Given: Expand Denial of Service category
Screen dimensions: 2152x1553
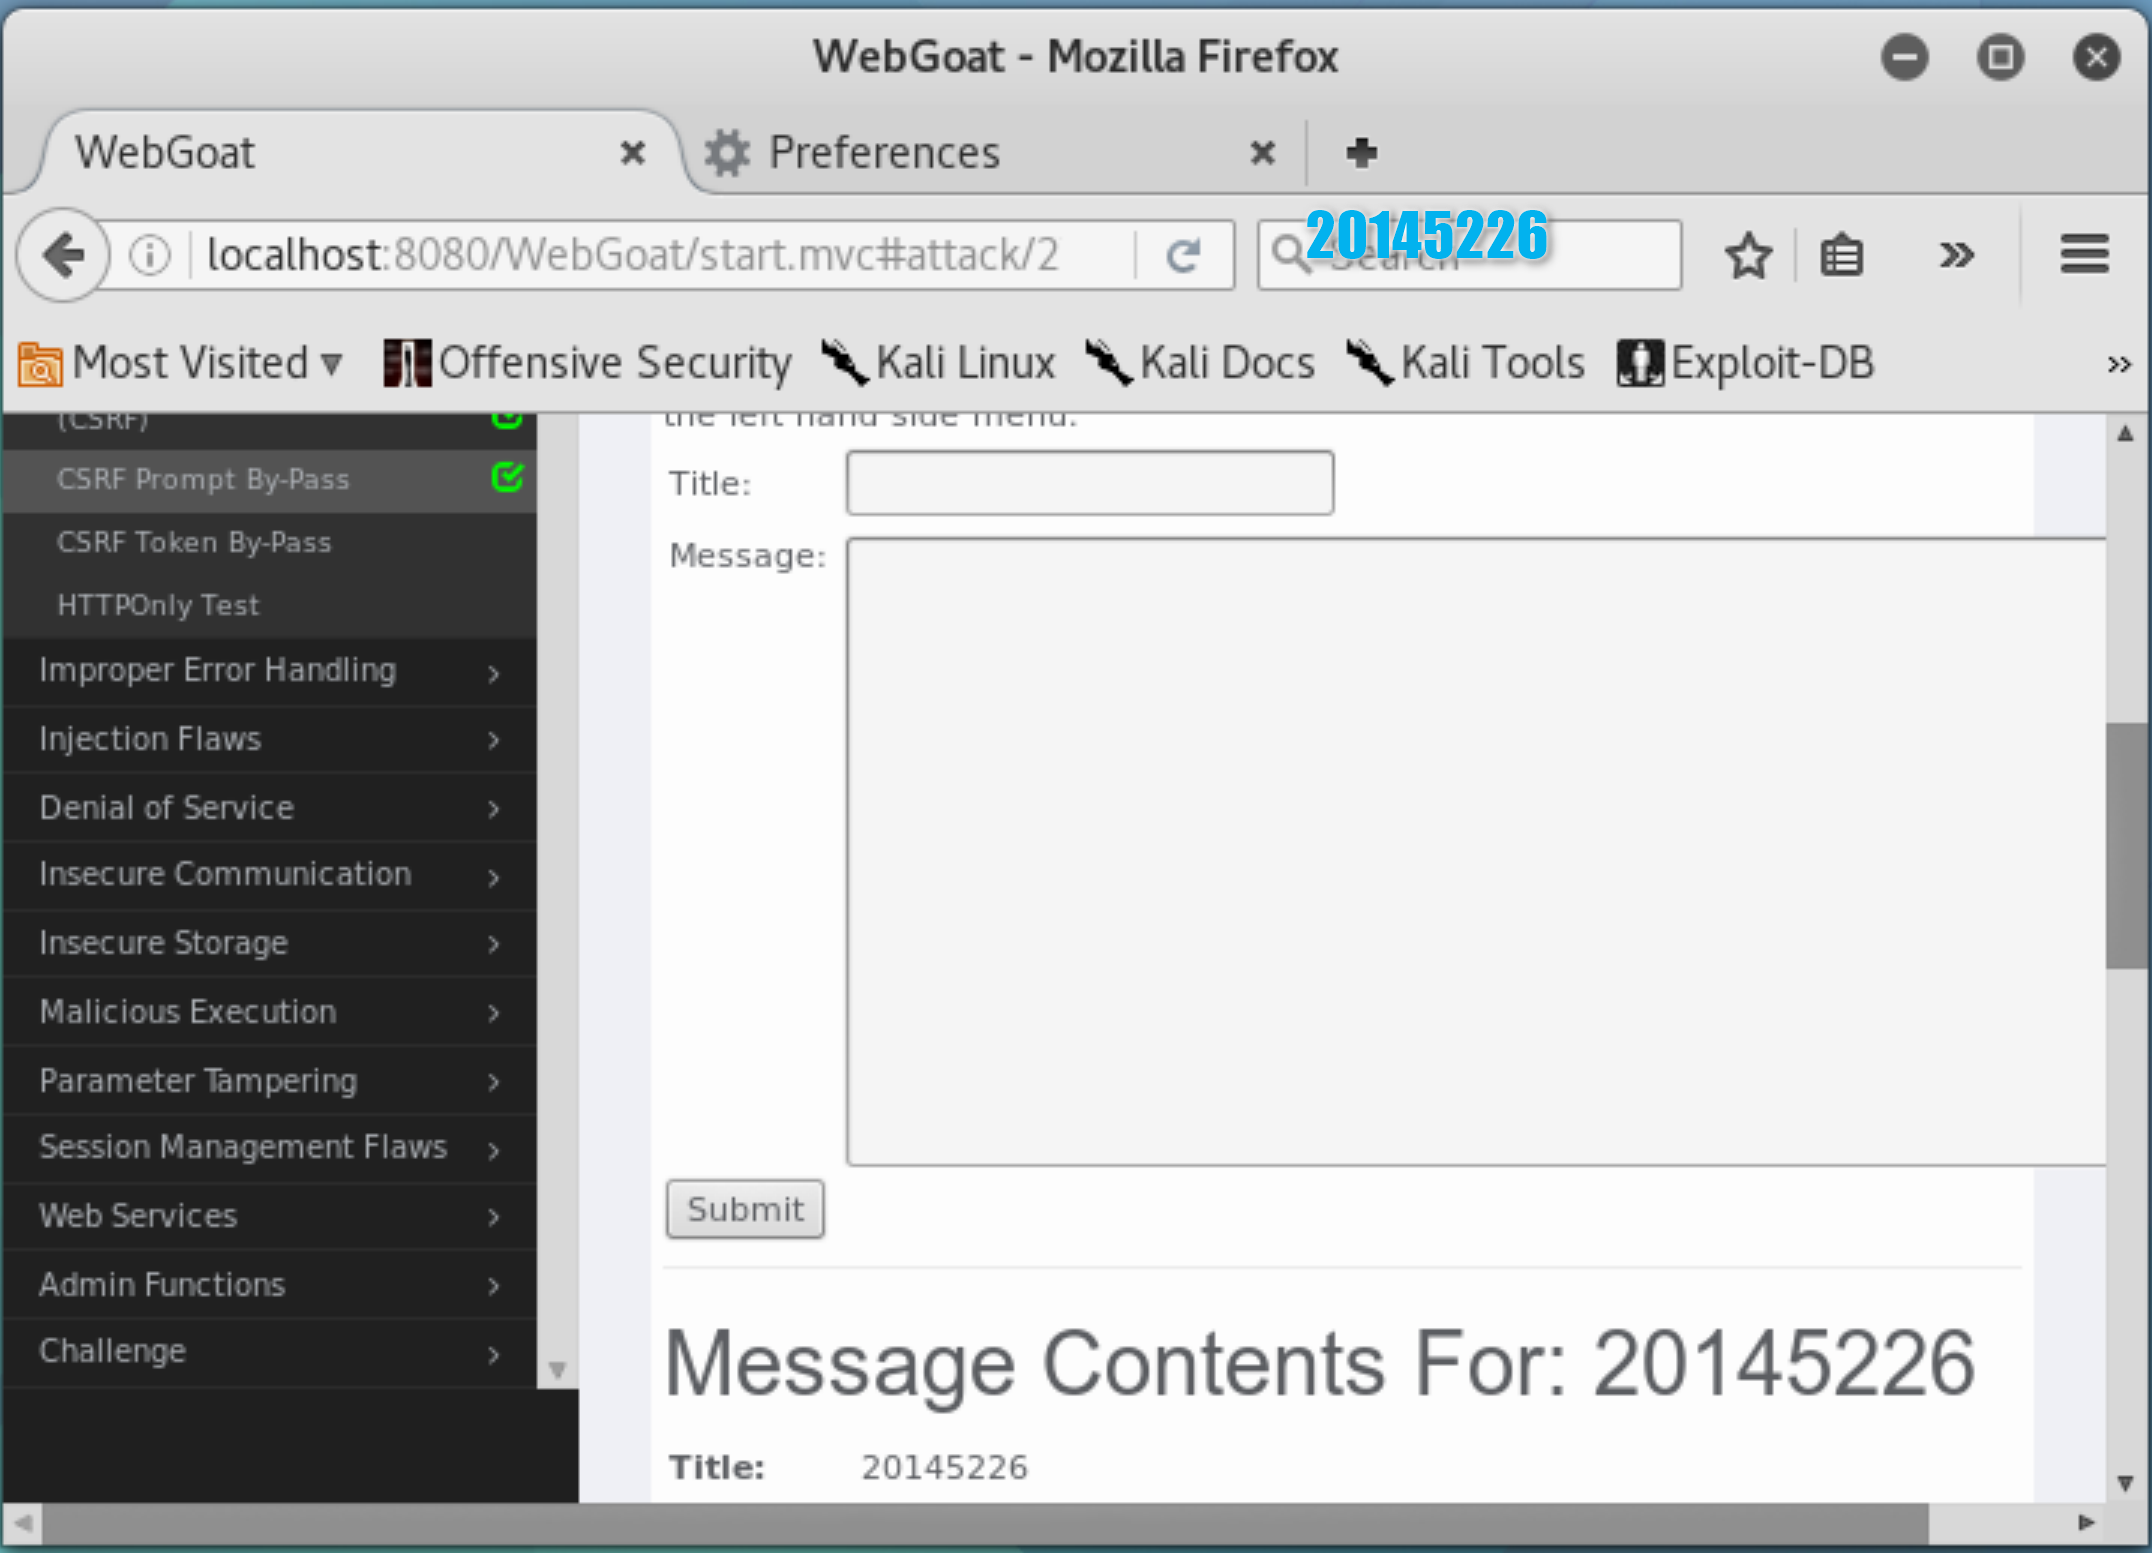Looking at the screenshot, I should 269,808.
